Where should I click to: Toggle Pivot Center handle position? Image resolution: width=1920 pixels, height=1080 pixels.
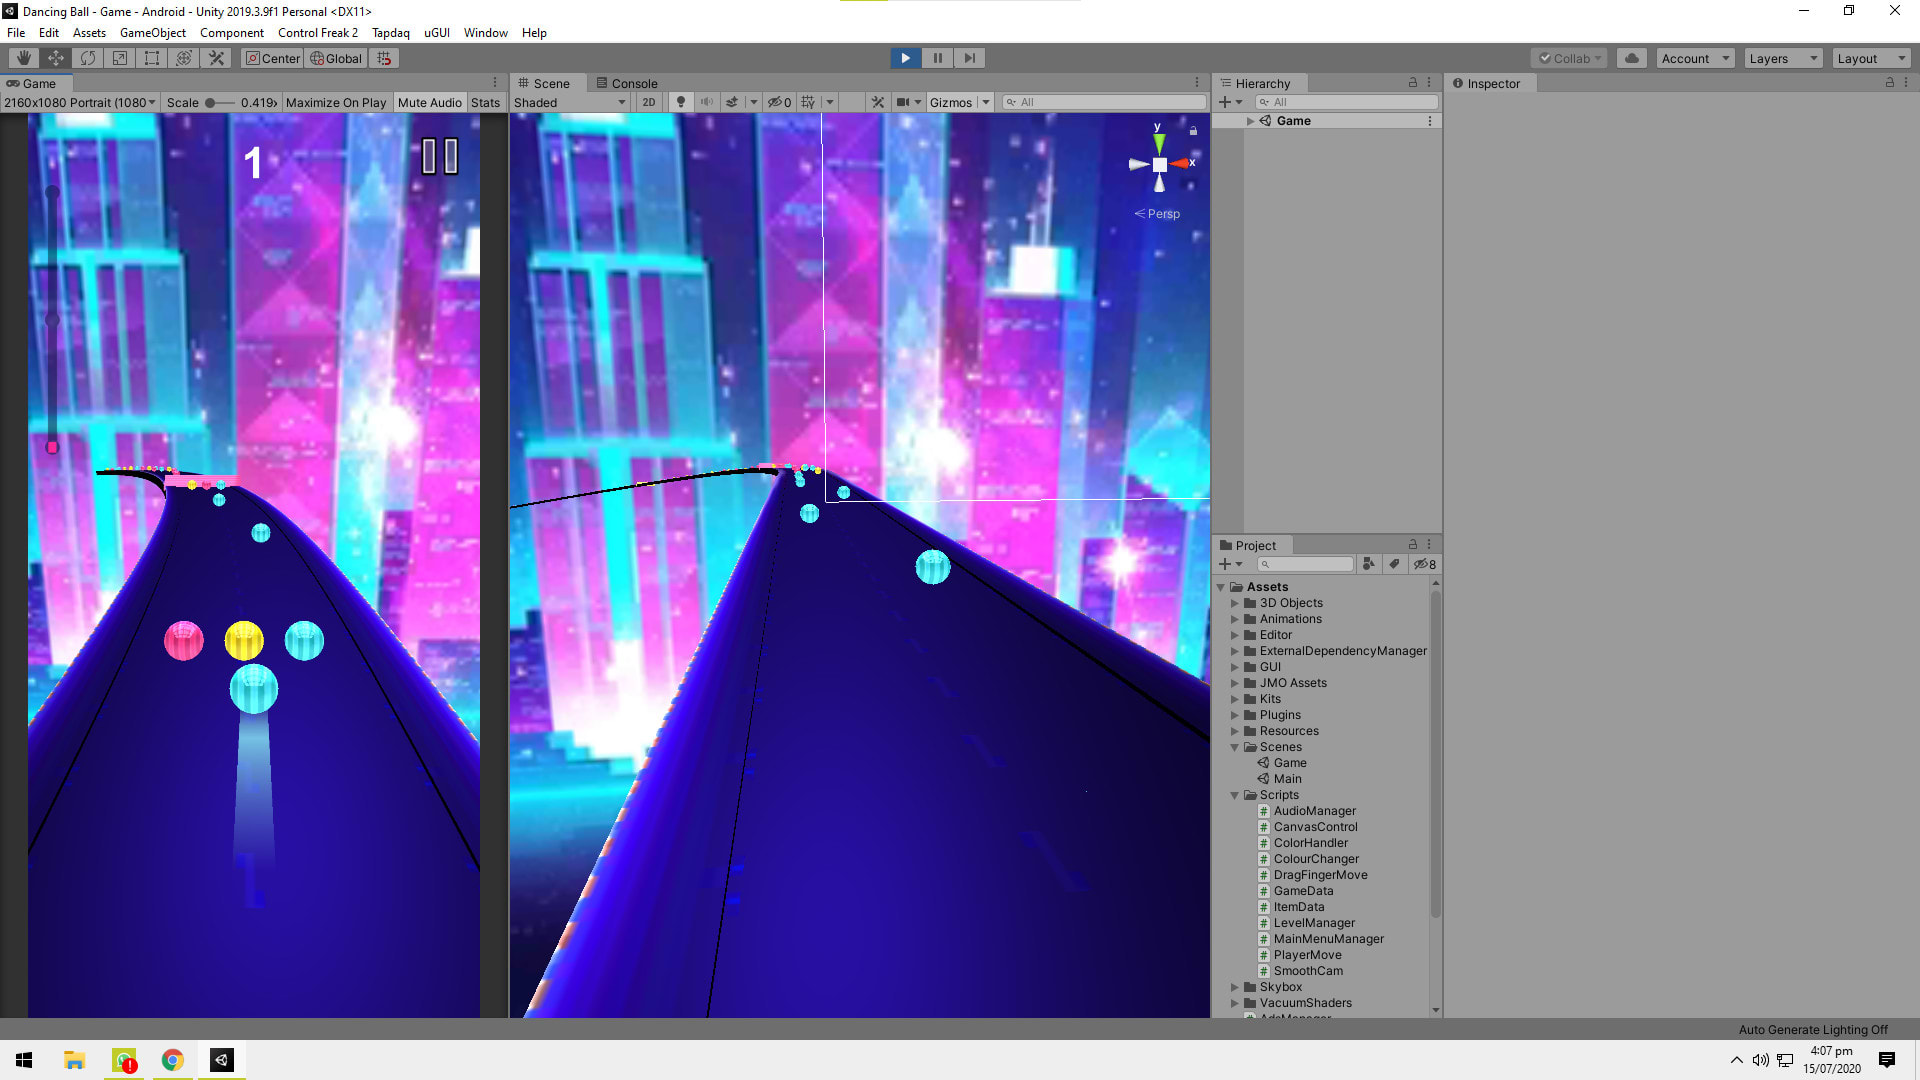(x=272, y=58)
